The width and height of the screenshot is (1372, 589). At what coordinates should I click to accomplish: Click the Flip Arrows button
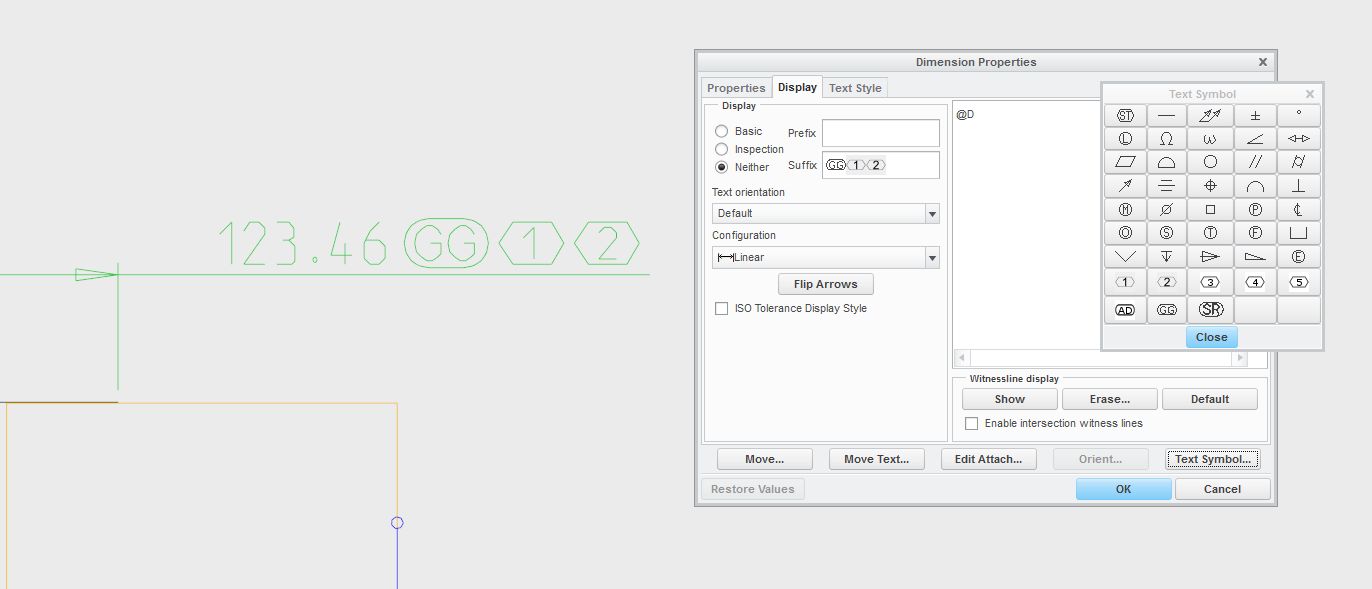pyautogui.click(x=826, y=284)
